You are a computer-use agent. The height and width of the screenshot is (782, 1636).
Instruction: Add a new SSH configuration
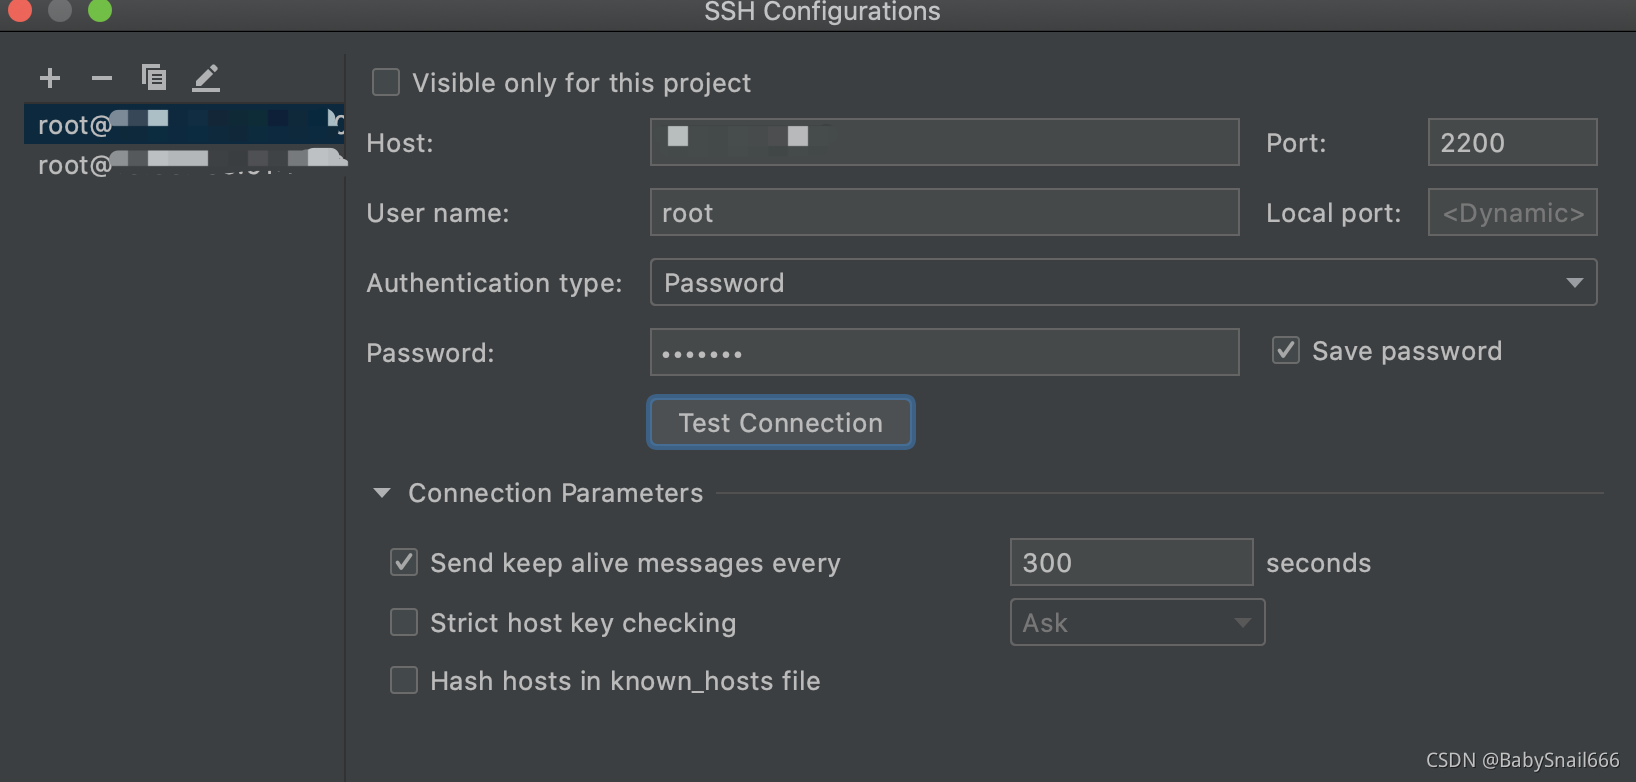pos(49,77)
